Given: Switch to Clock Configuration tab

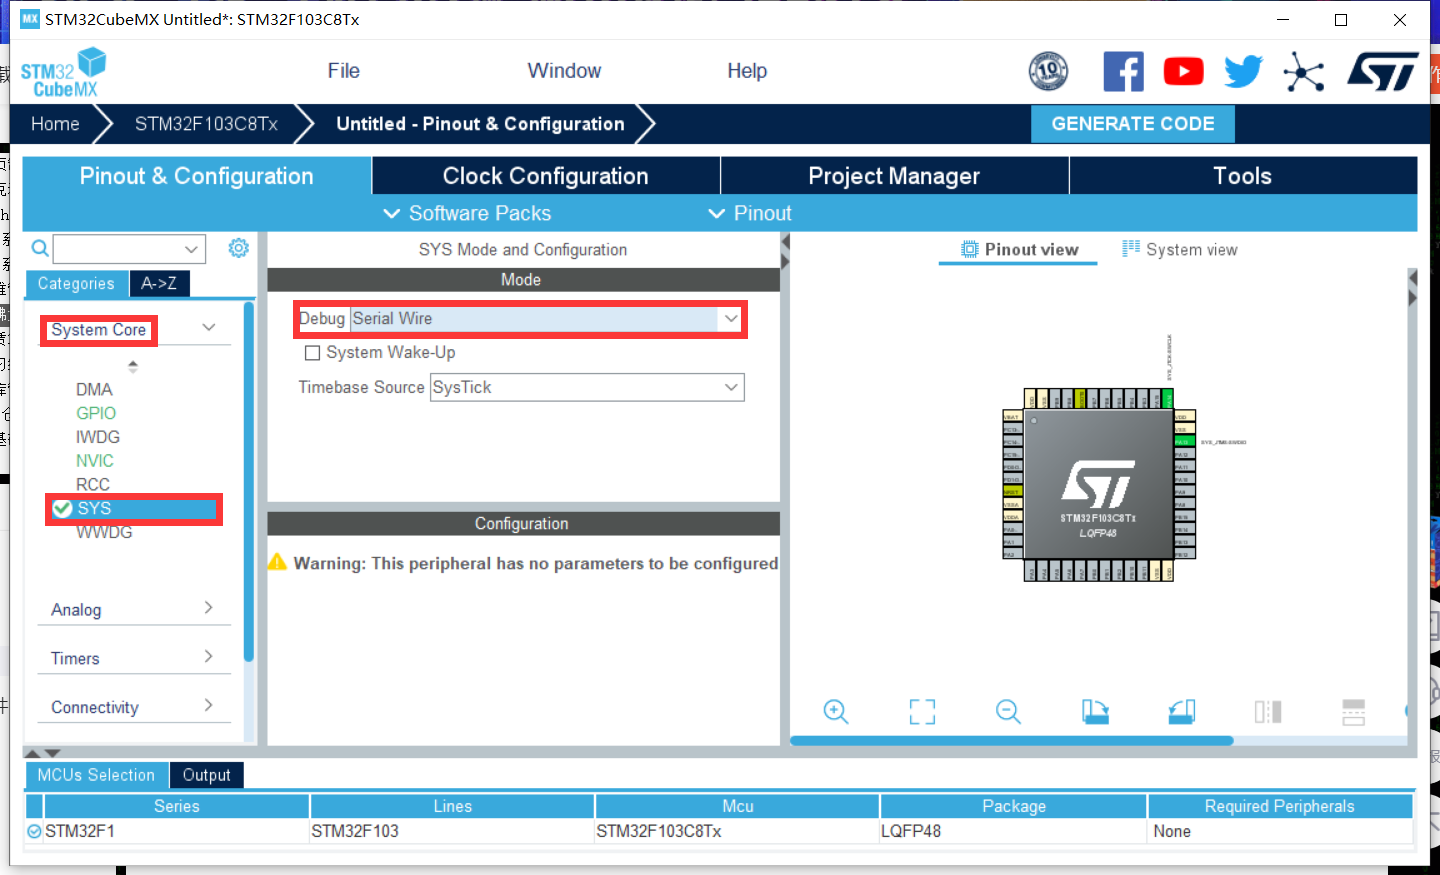Looking at the screenshot, I should (546, 176).
